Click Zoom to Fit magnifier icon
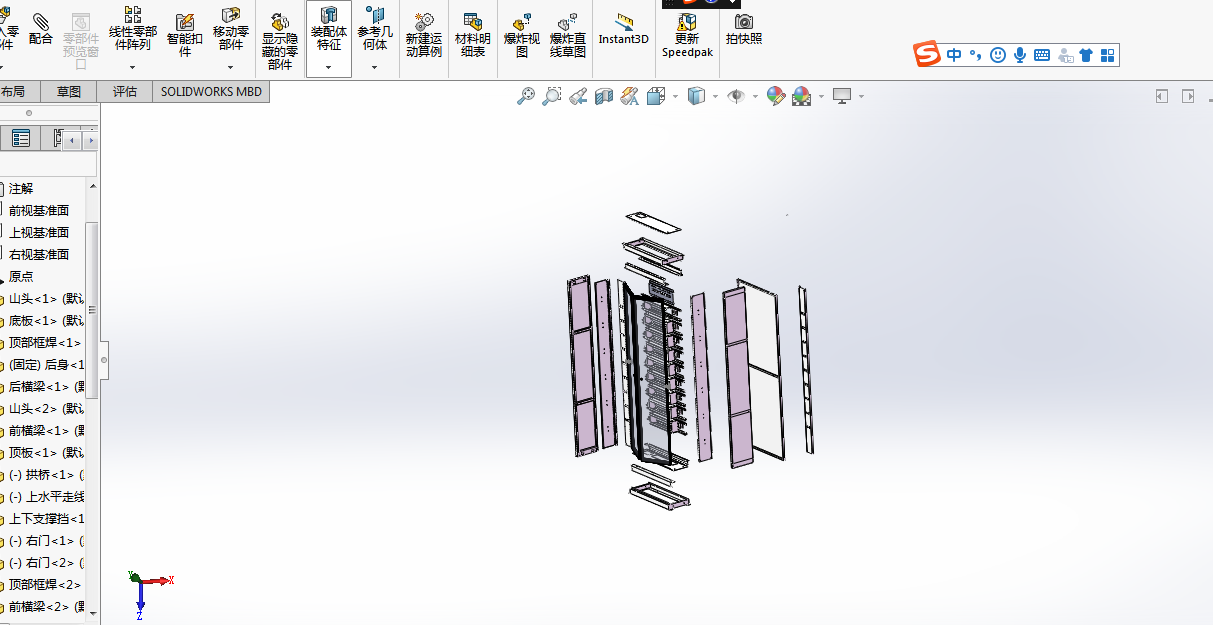Screen dimensions: 1213x625 pos(526,96)
